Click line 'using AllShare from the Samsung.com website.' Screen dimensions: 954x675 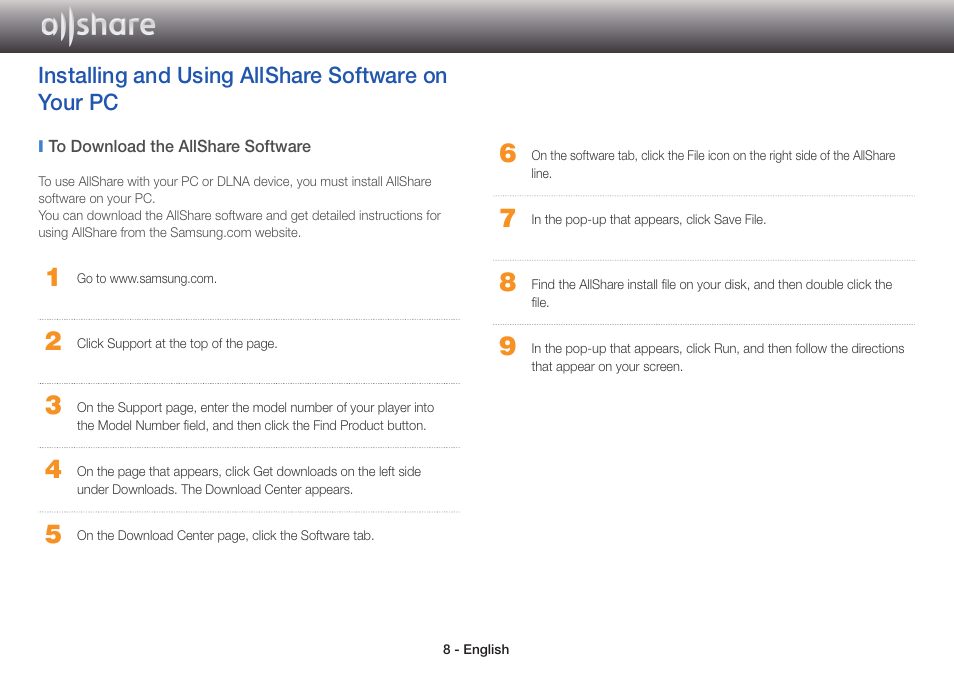coord(170,233)
